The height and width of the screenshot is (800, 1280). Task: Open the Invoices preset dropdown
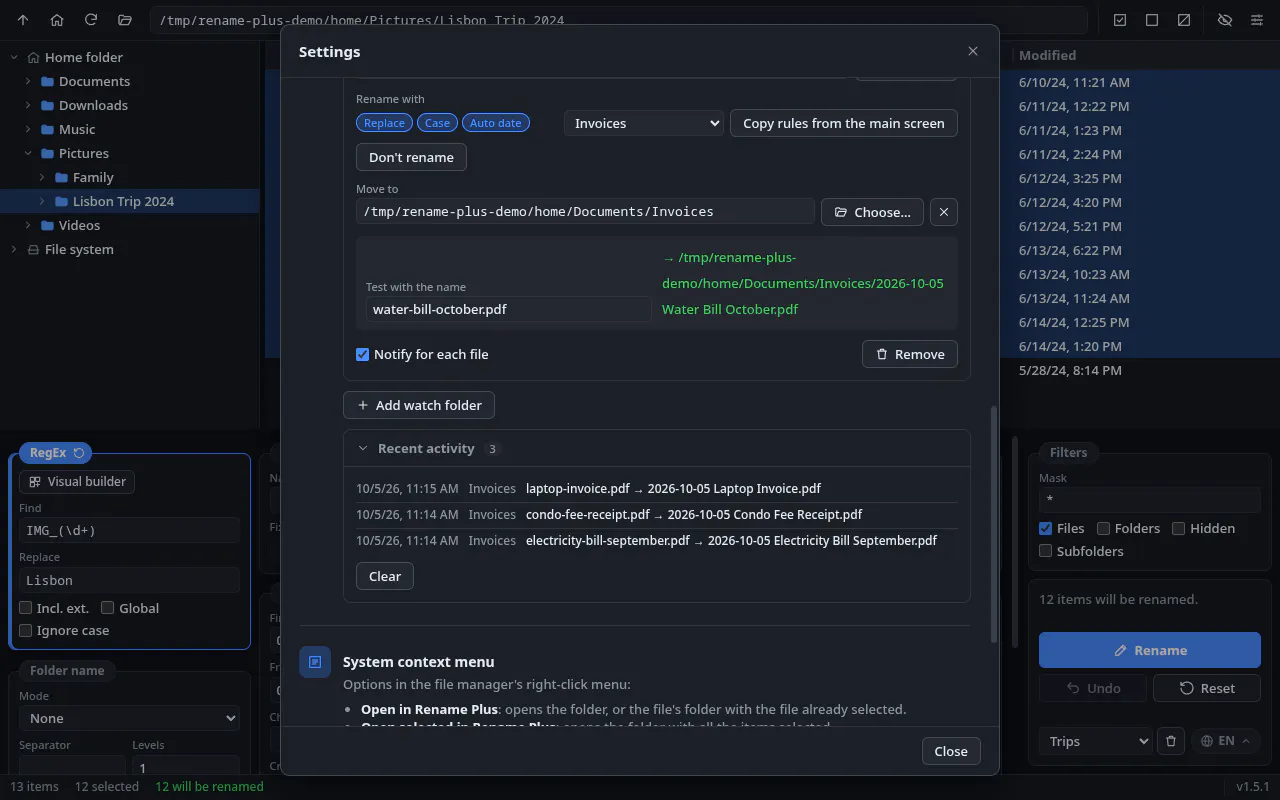click(x=644, y=123)
